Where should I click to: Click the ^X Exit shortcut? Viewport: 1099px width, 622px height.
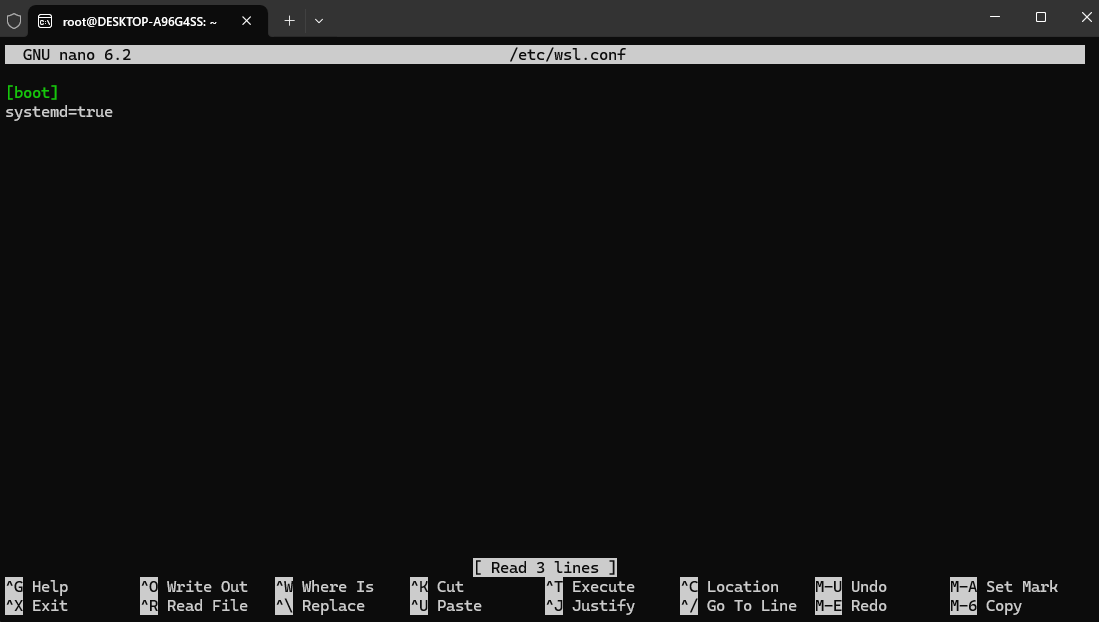coord(37,606)
